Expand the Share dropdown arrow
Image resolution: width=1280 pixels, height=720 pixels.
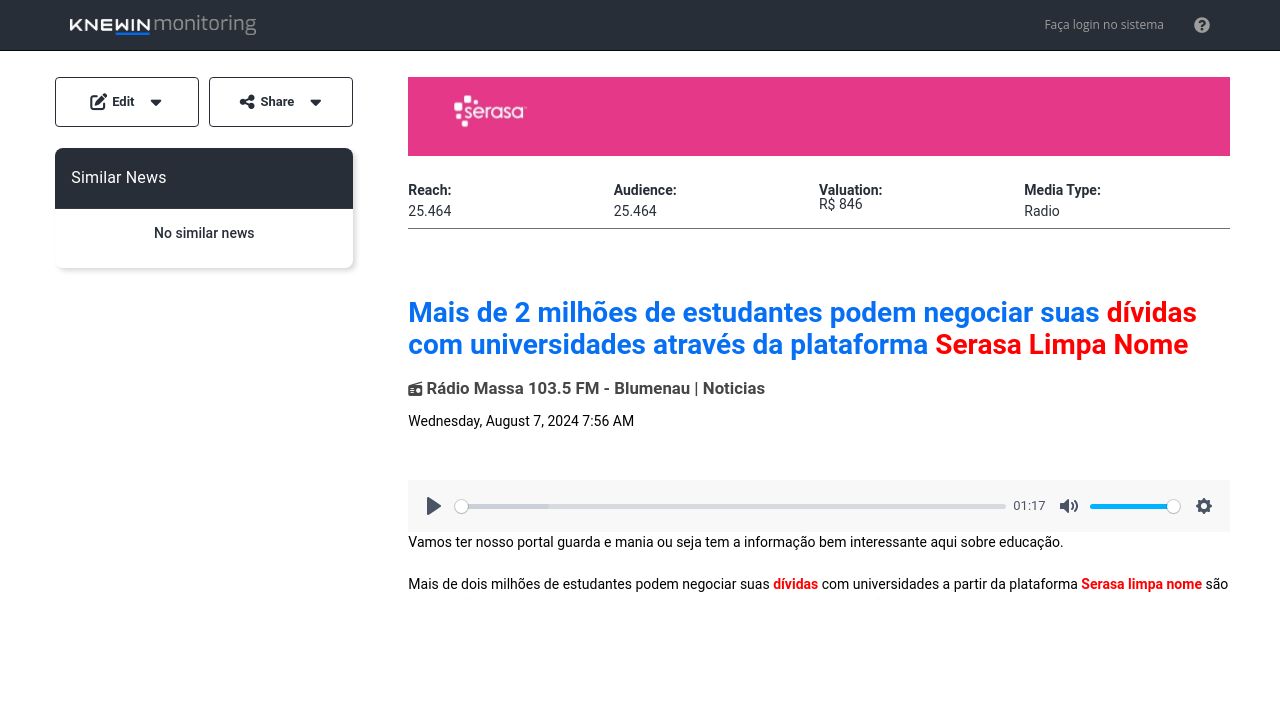[x=316, y=102]
